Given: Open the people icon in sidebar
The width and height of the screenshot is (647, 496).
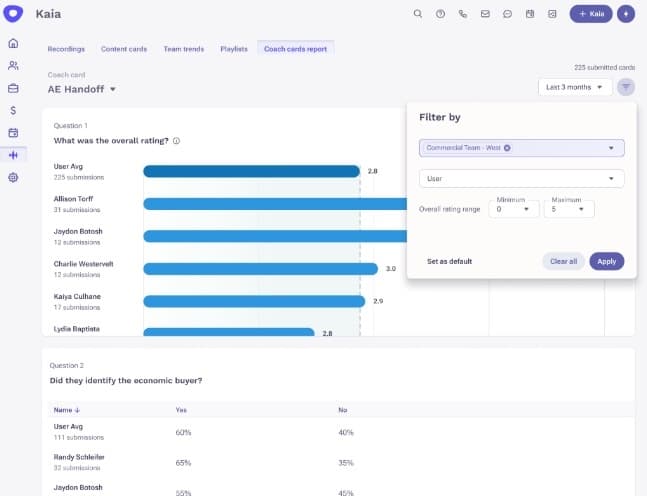Looking at the screenshot, I should 13,66.
